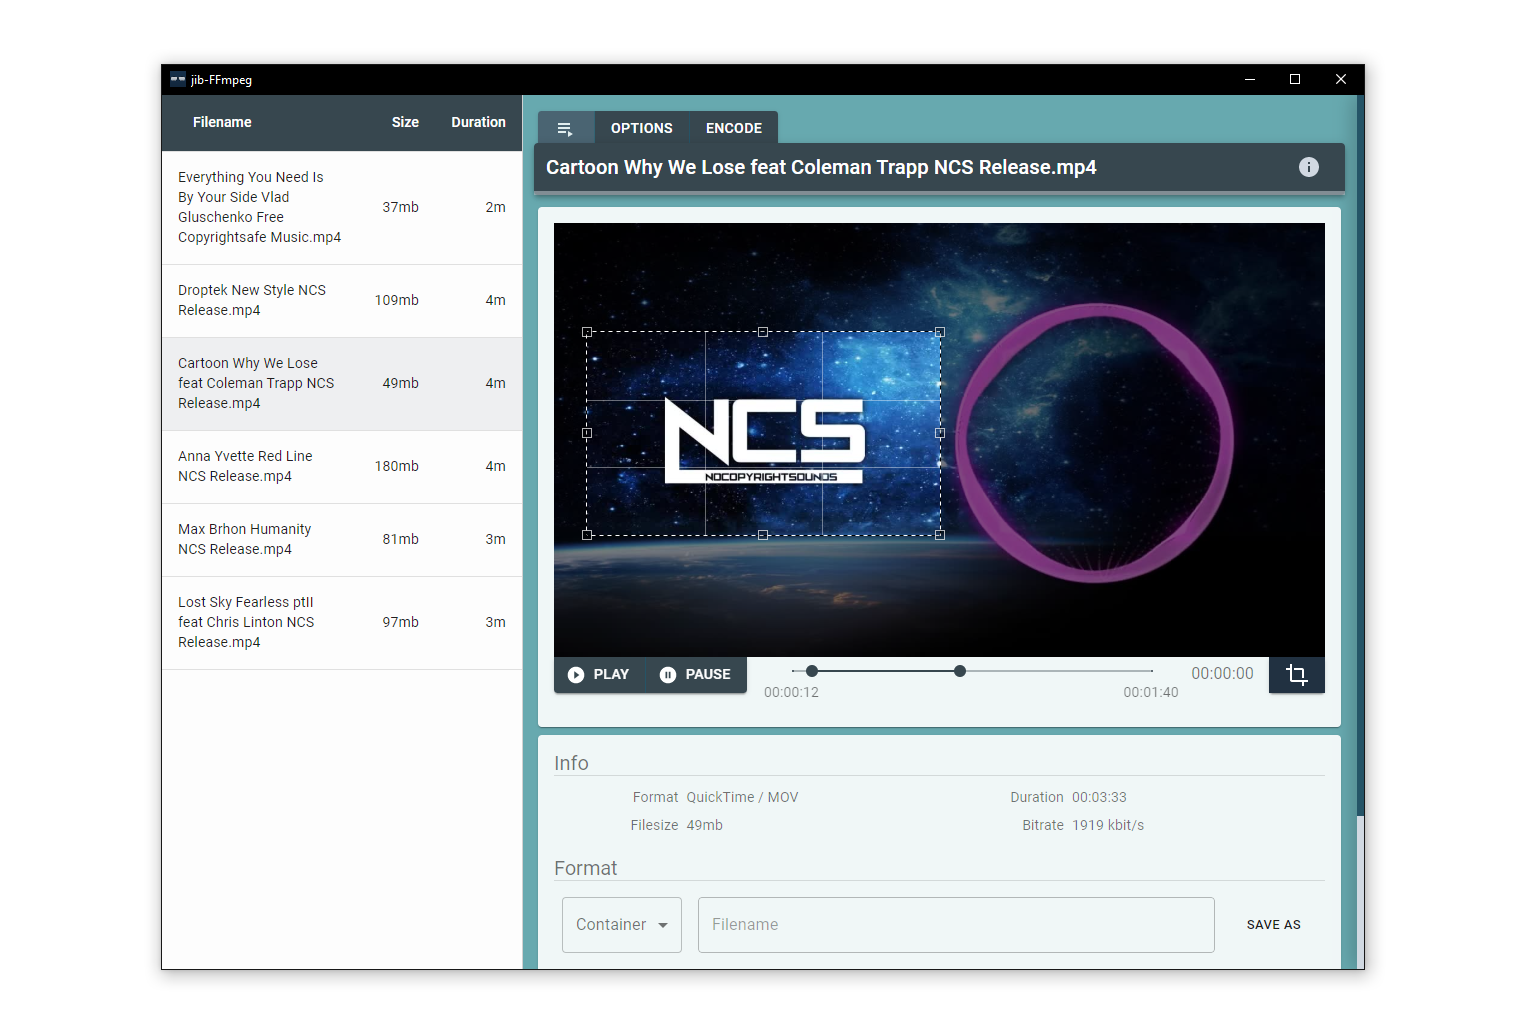Click the info circle icon beside the filename
1537x1024 pixels.
[1308, 167]
